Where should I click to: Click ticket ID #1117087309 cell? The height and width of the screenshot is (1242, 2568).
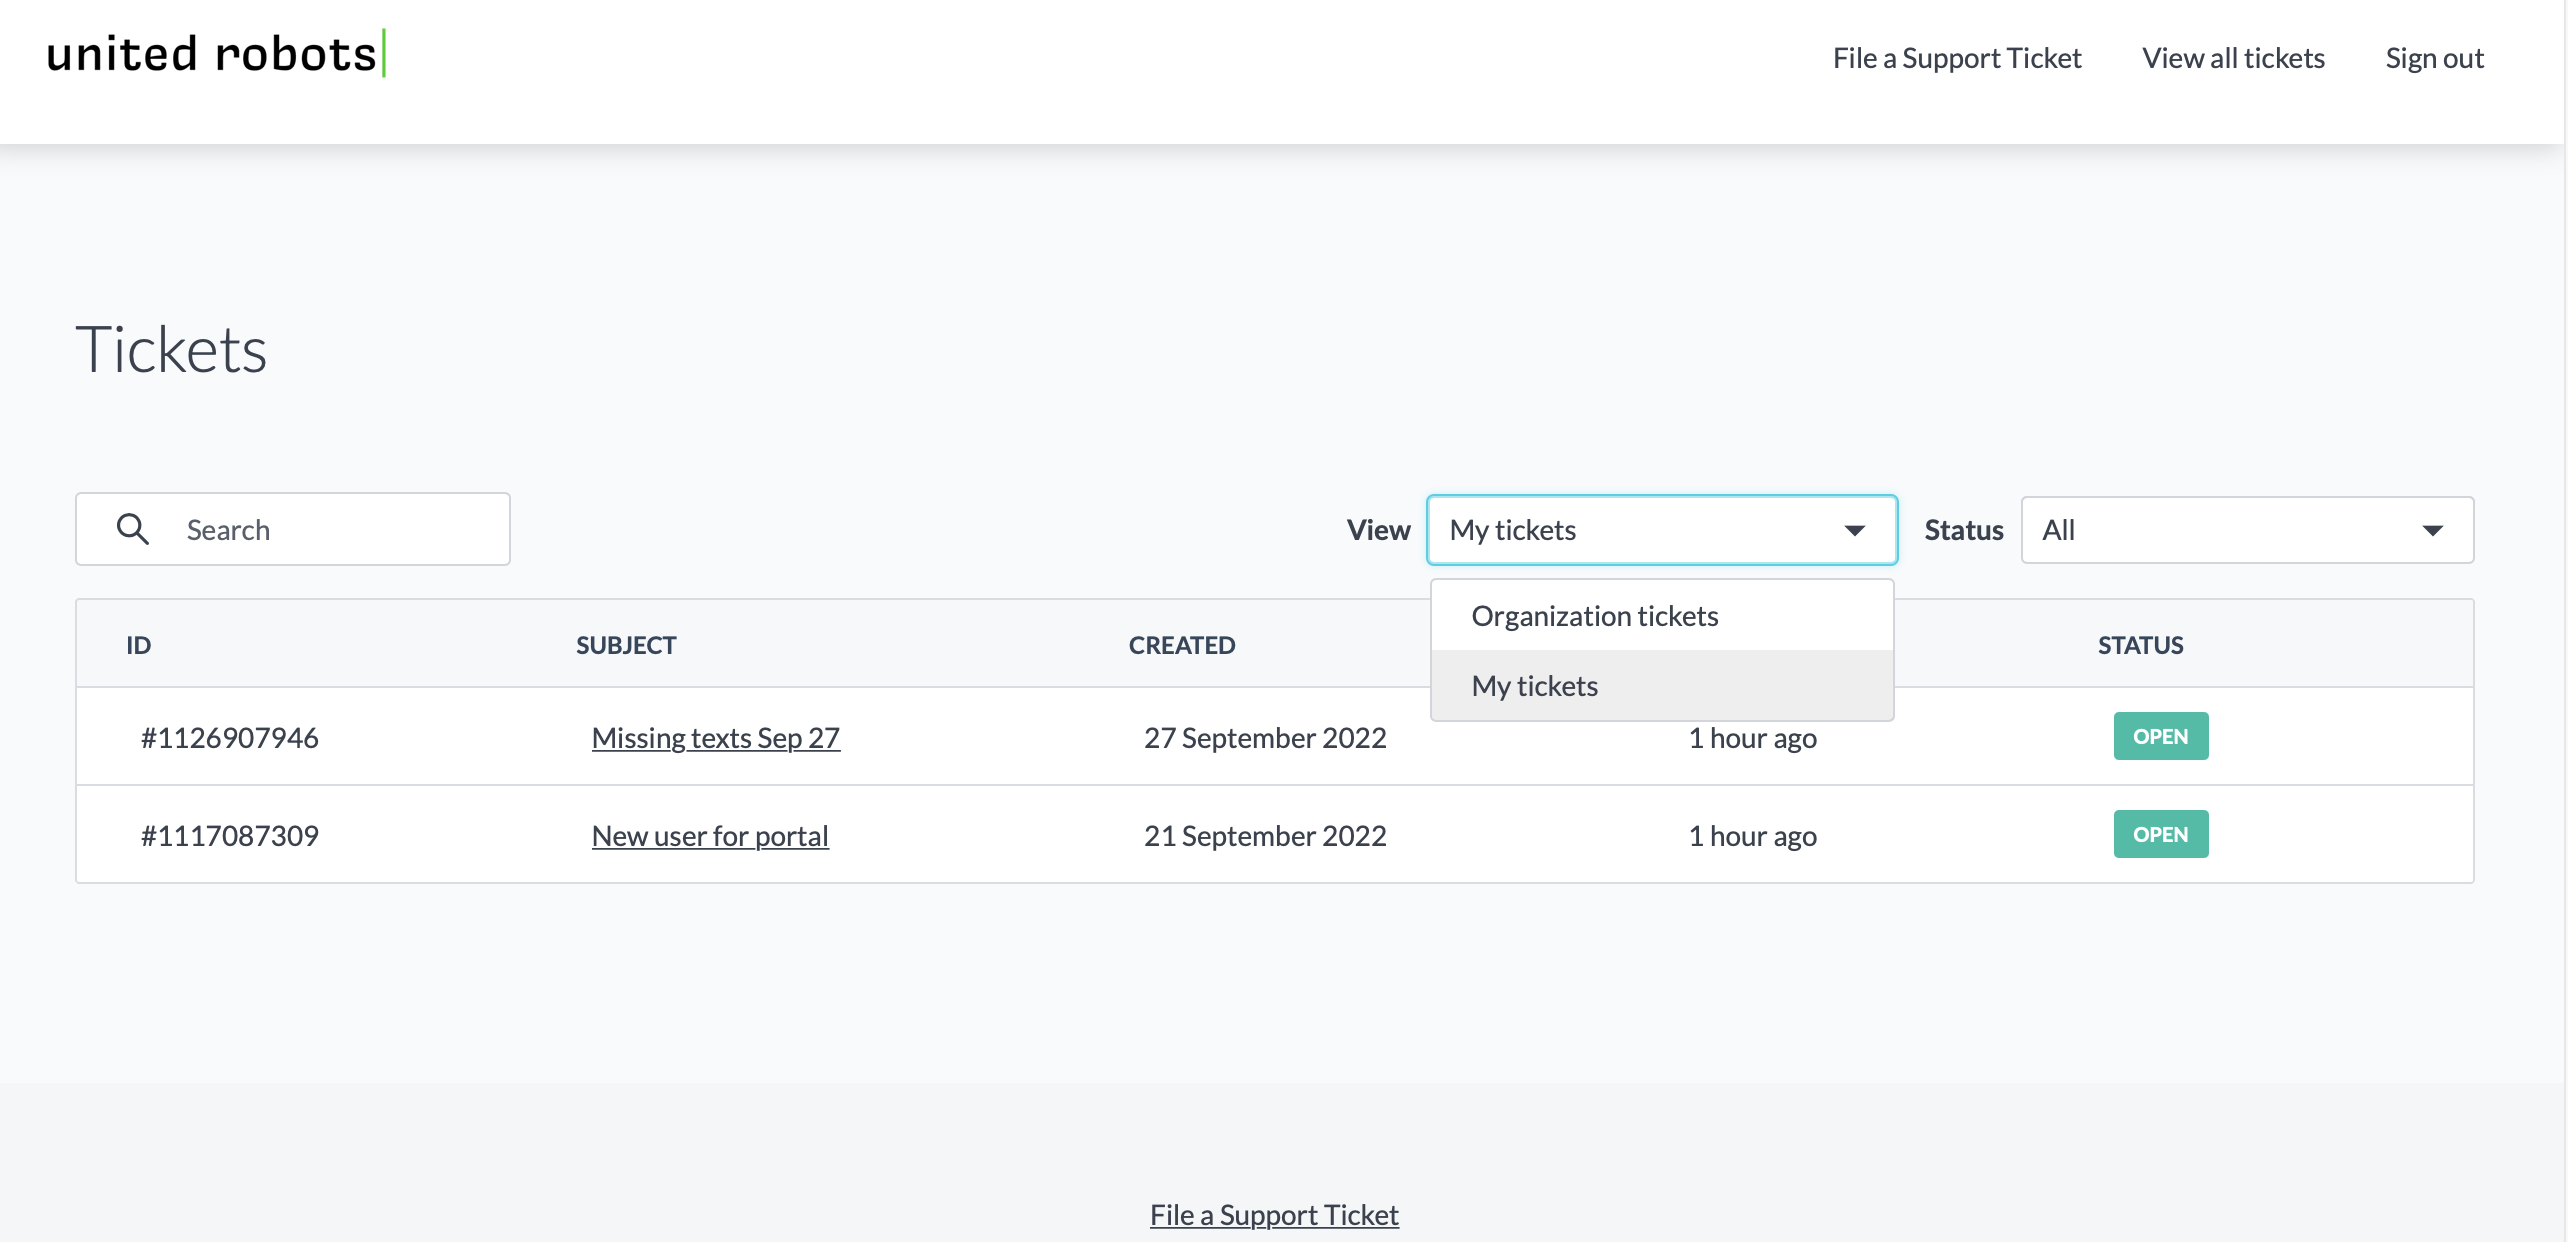230,836
